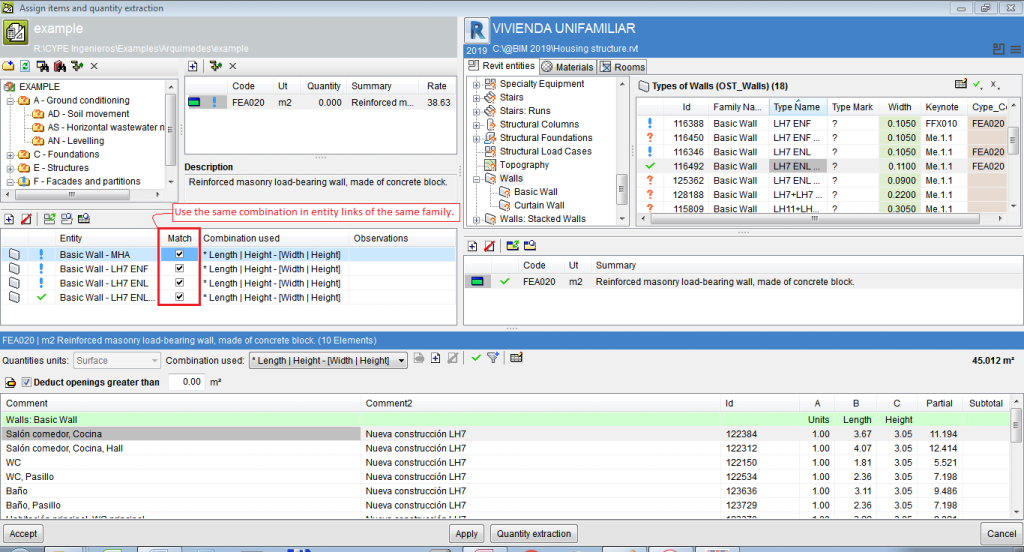Click the black binoculars search icon

coord(42,66)
